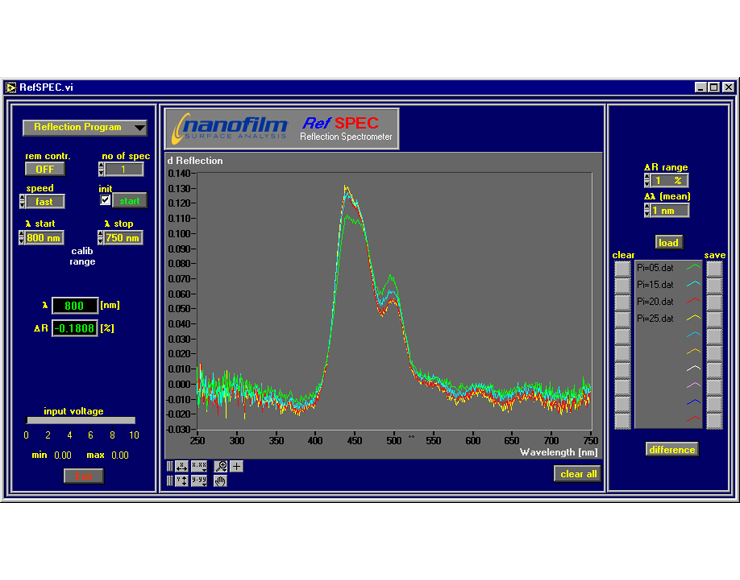Click the Y-axis autoscale icon
Viewport: 740px width, 580px height.
point(181,481)
